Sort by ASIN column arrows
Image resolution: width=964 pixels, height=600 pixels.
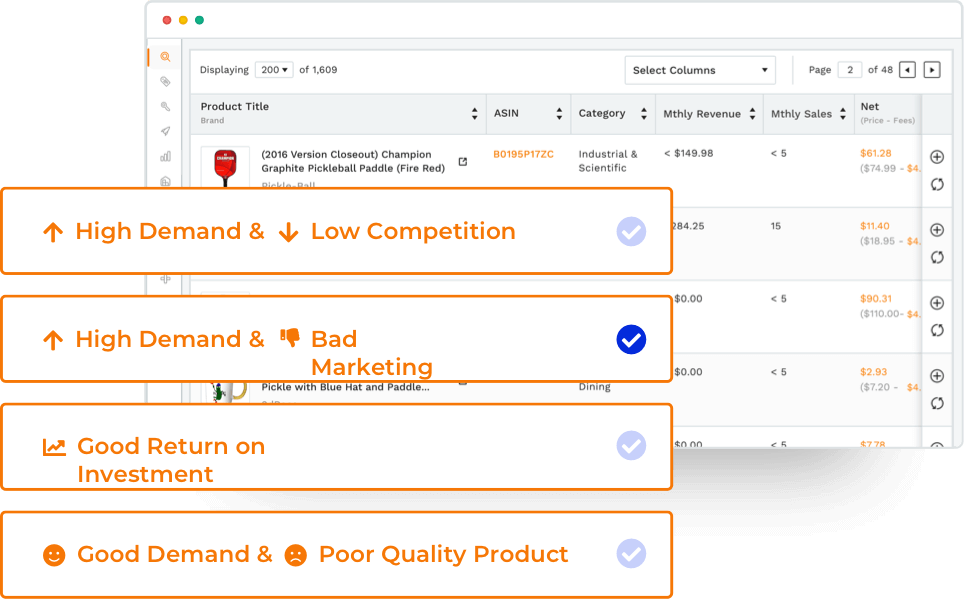[559, 113]
